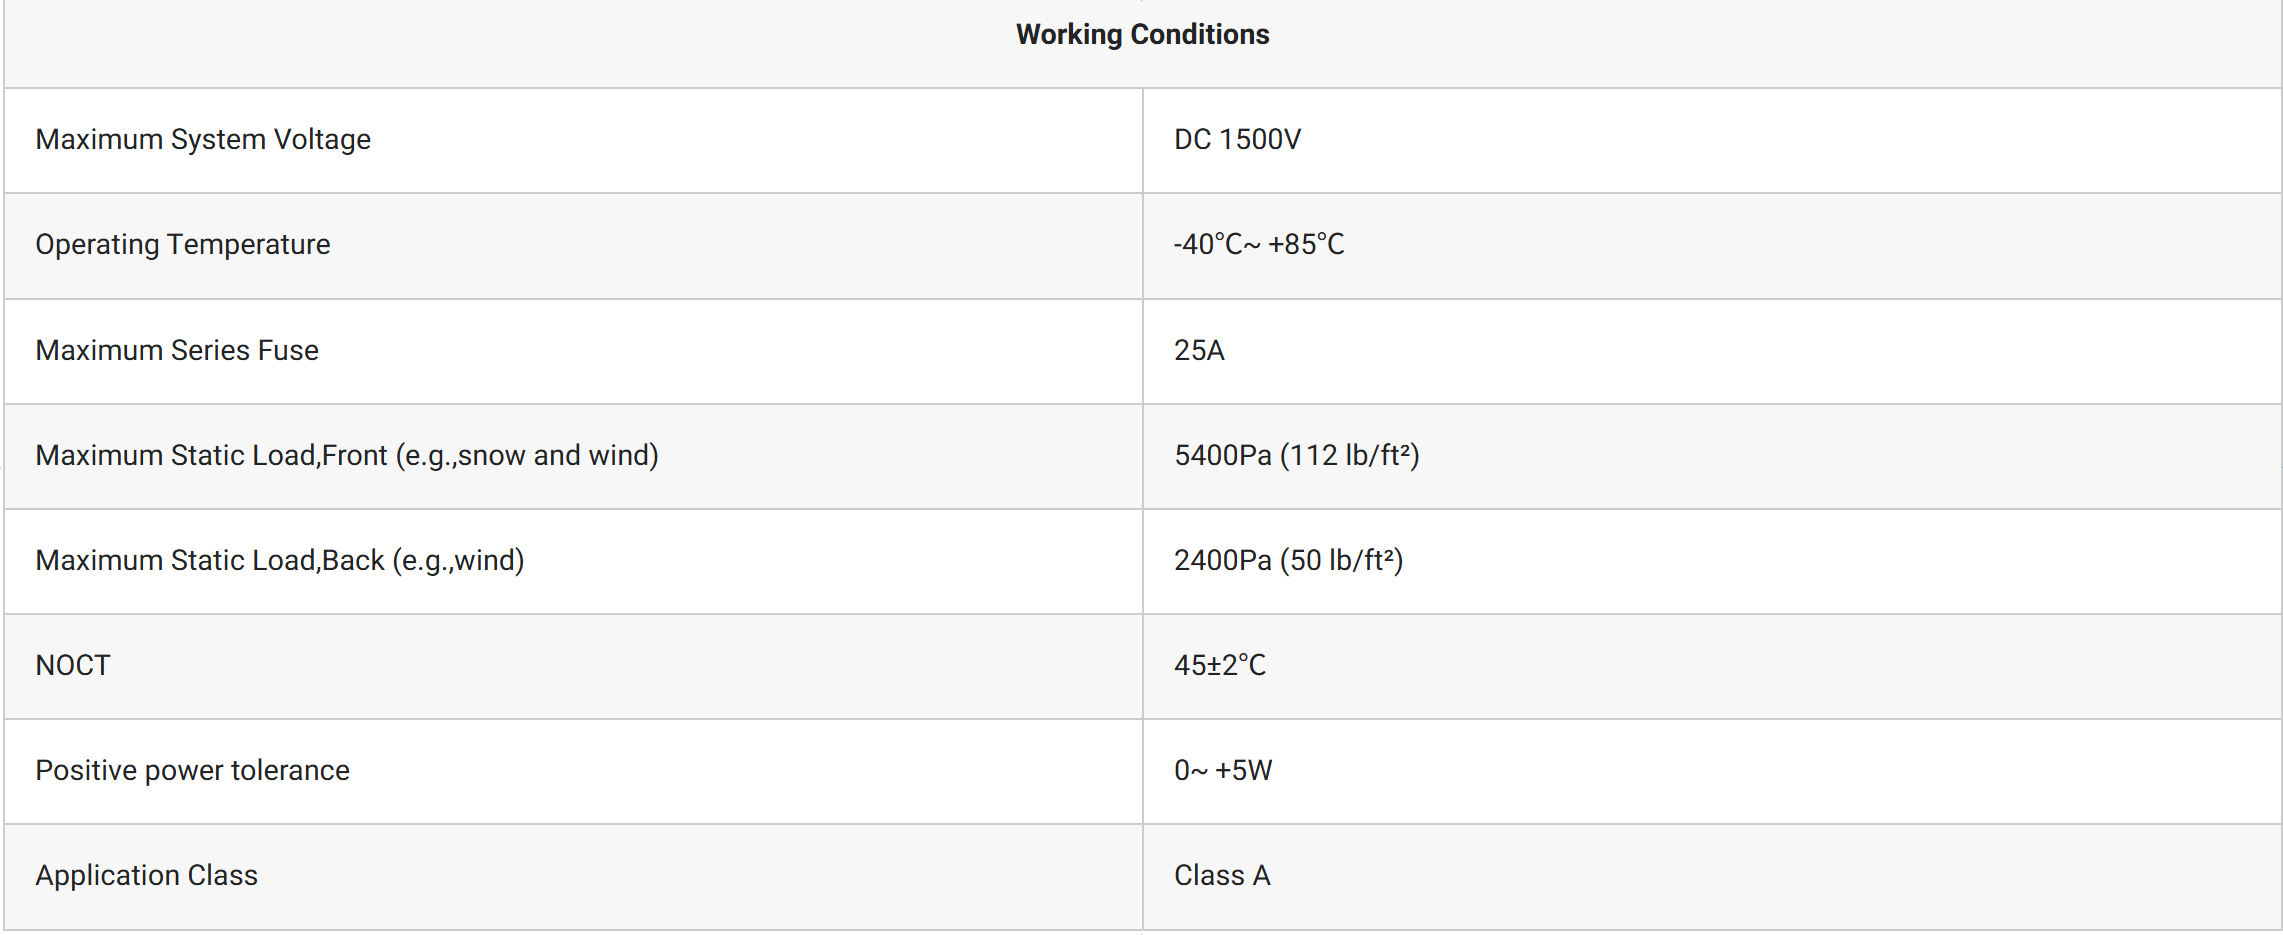The image size is (2283, 935).
Task: Click the Working Conditions table header
Action: tap(1142, 35)
